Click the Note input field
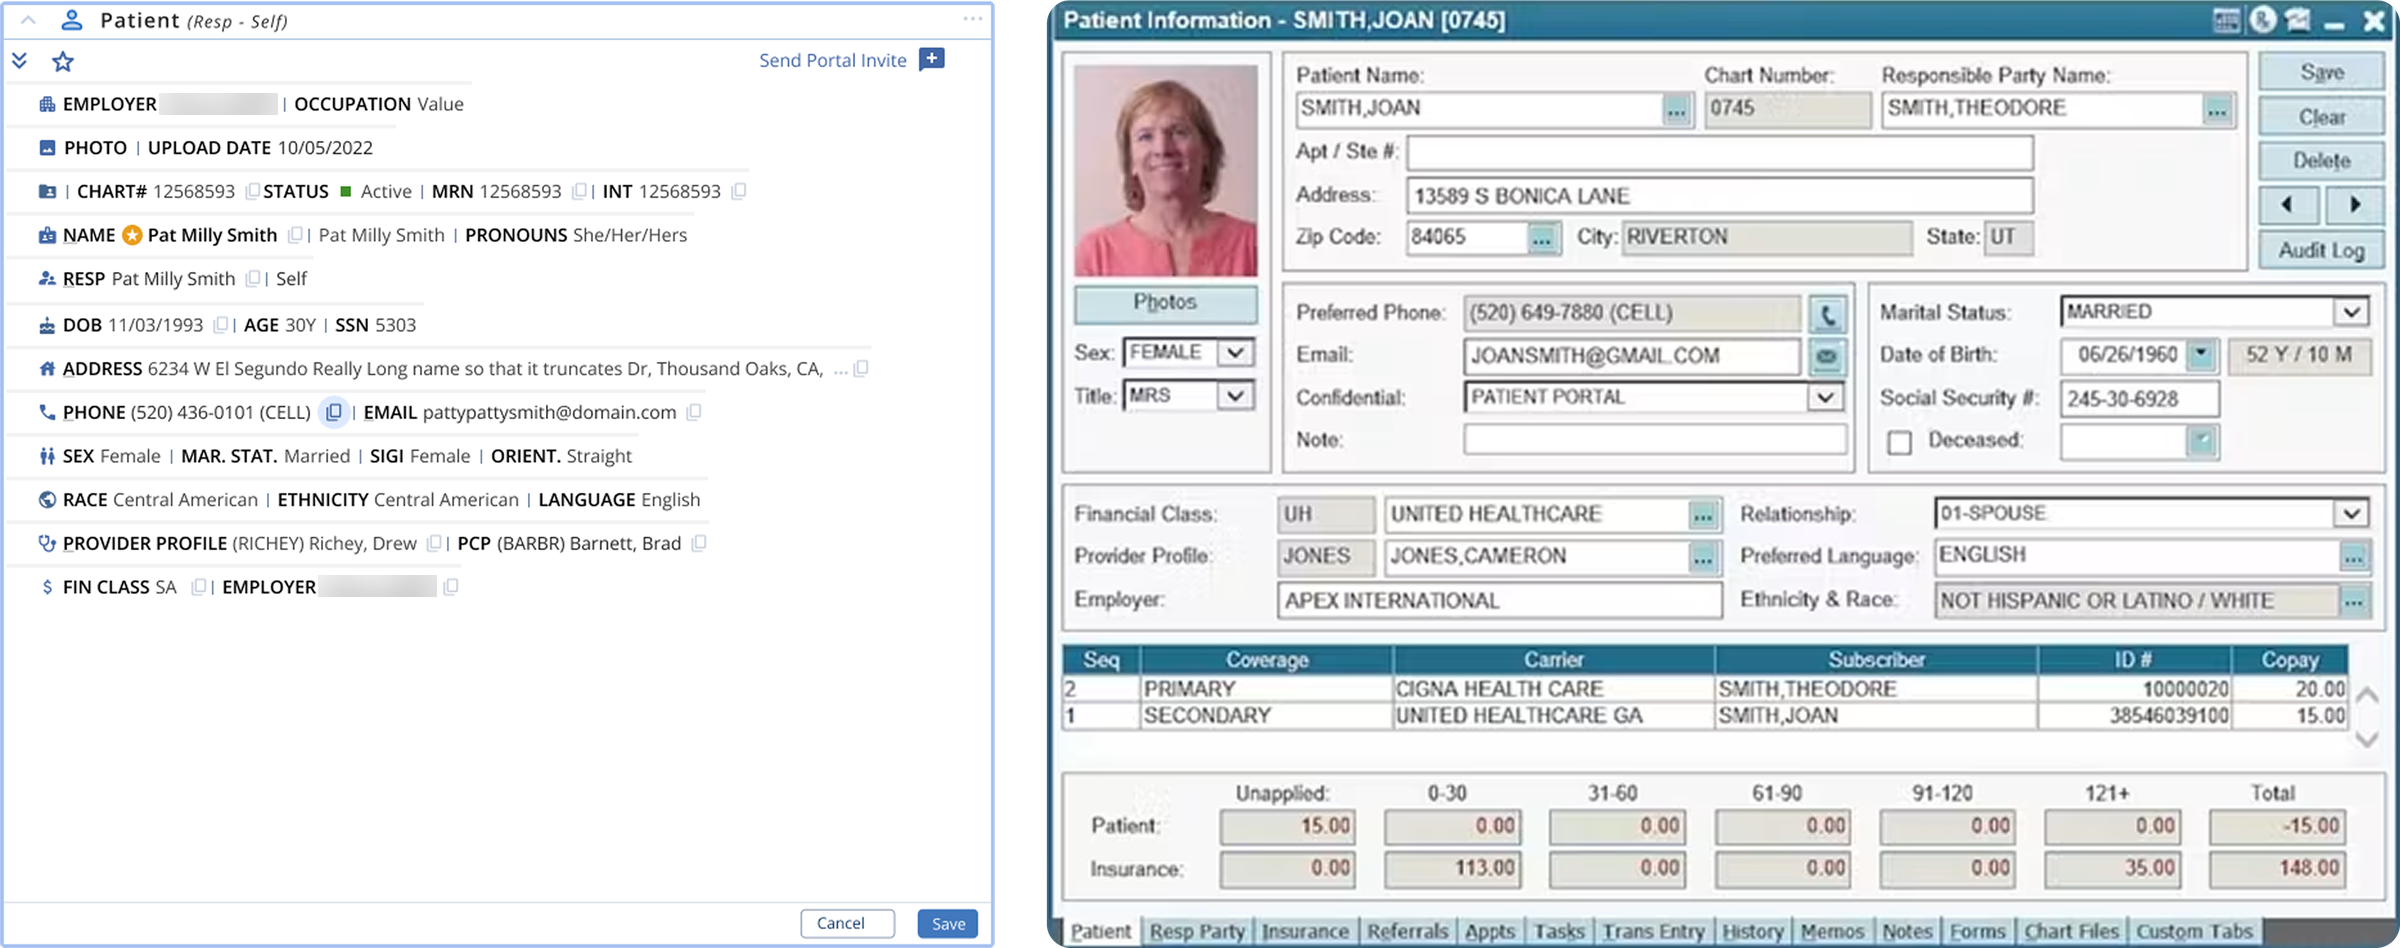2400x948 pixels. [x=1655, y=440]
